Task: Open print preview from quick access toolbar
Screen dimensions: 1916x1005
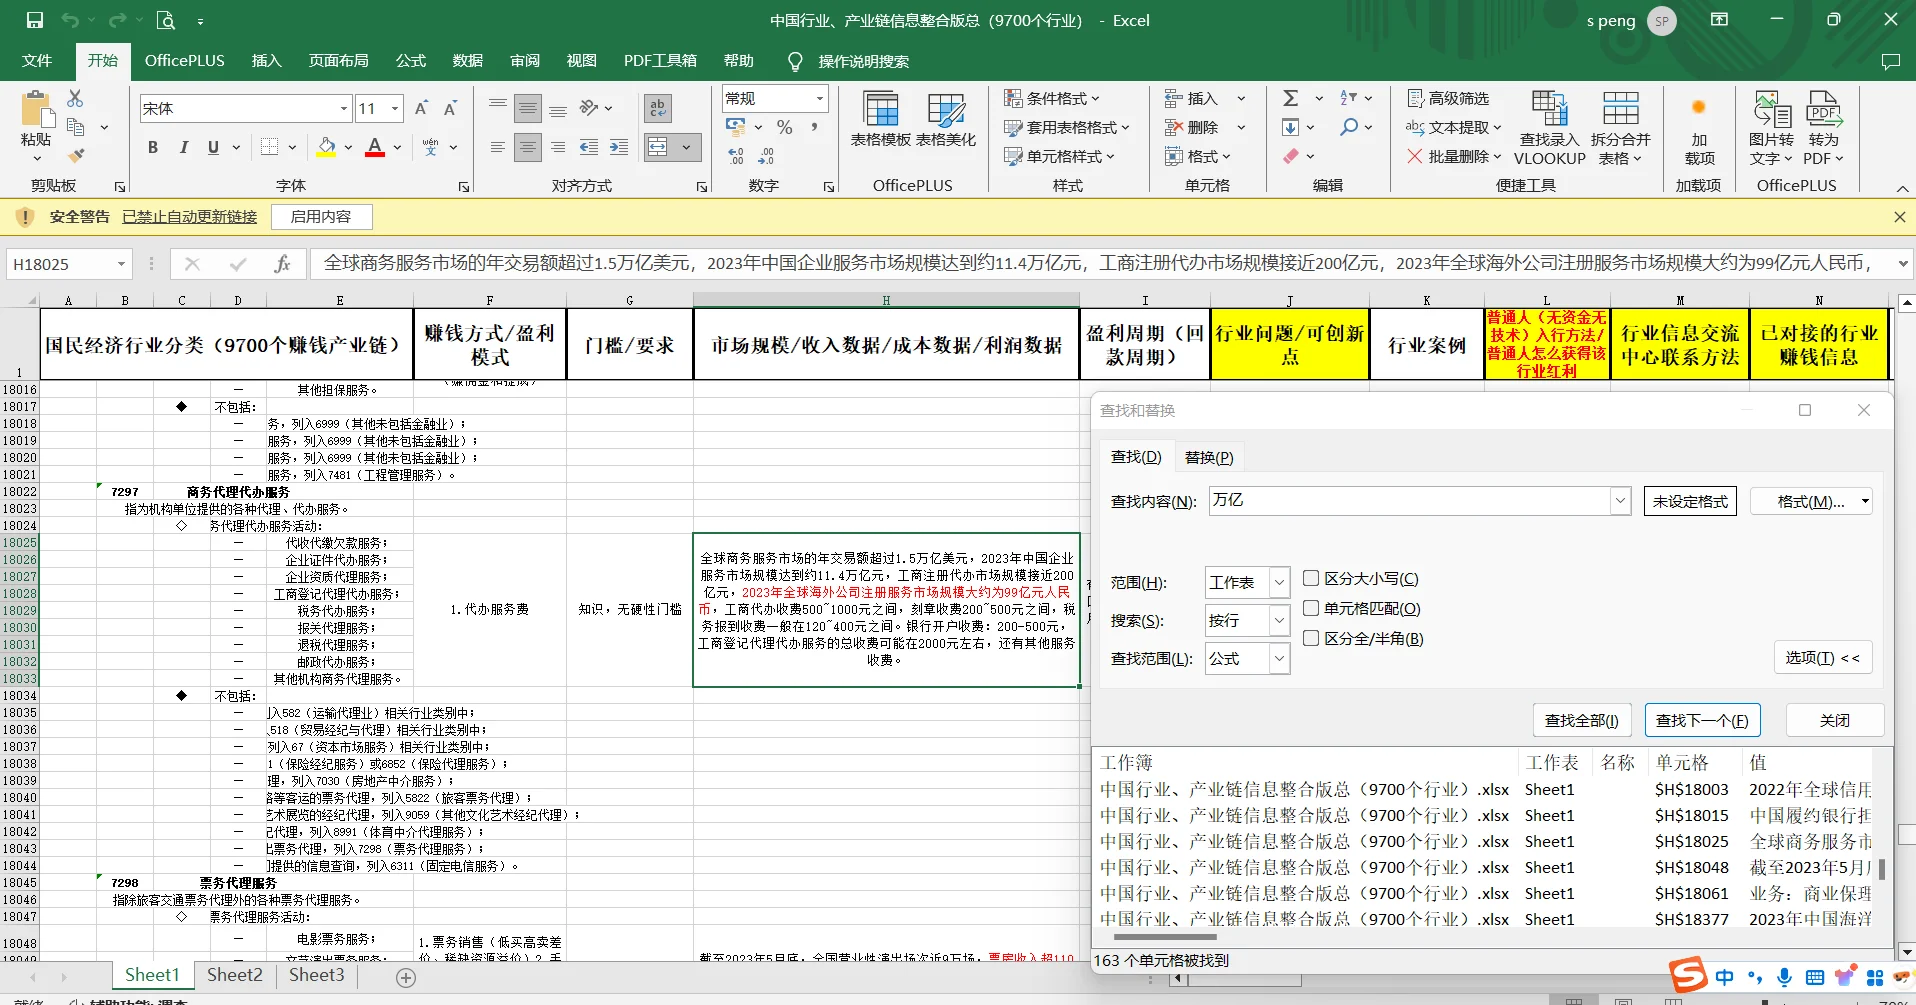Action: (165, 20)
